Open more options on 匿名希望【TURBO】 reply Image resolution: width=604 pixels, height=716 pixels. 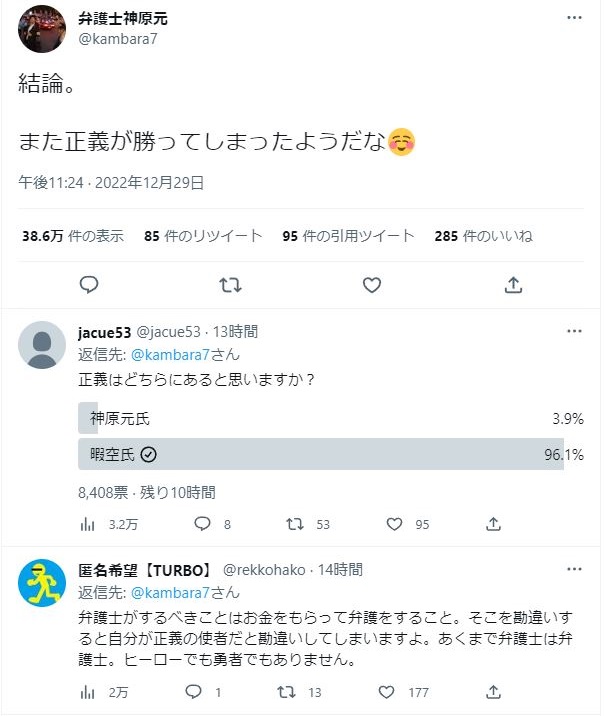(574, 569)
